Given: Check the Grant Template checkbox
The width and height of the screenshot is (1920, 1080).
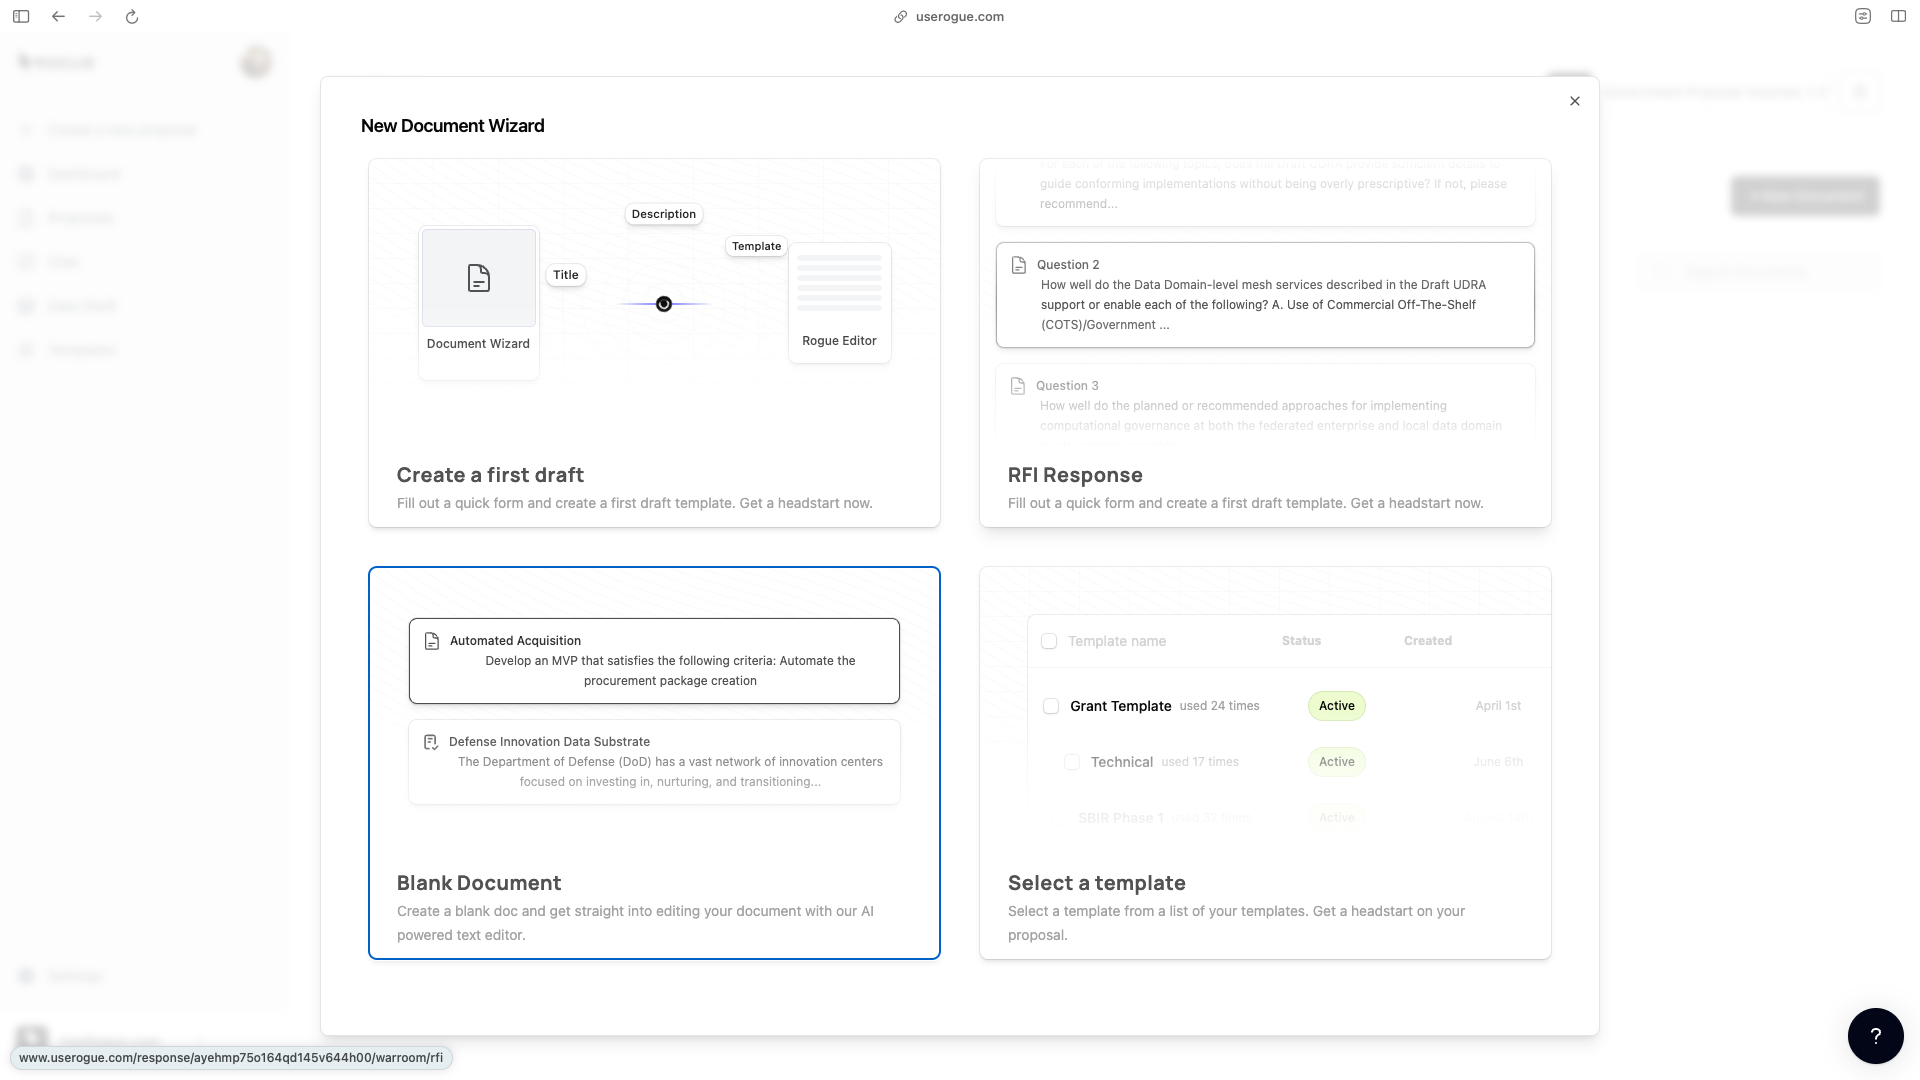Looking at the screenshot, I should [x=1051, y=706].
